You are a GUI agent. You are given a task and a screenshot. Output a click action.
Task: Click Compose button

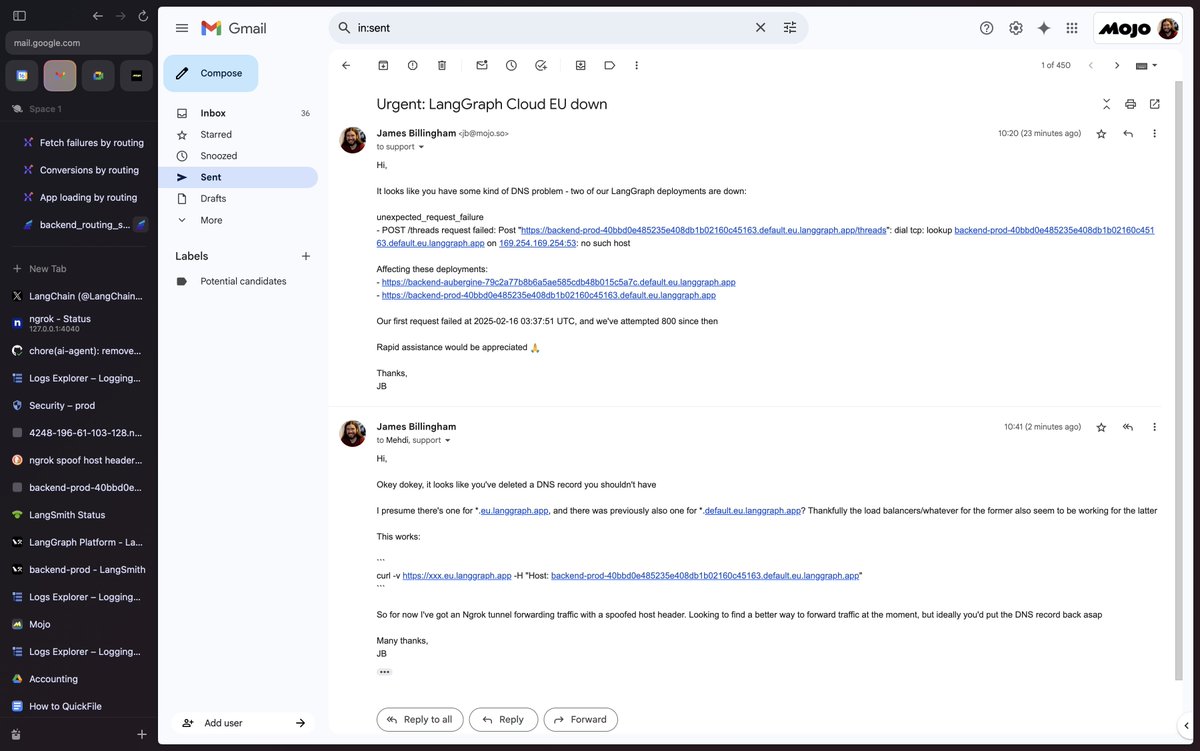pos(211,73)
